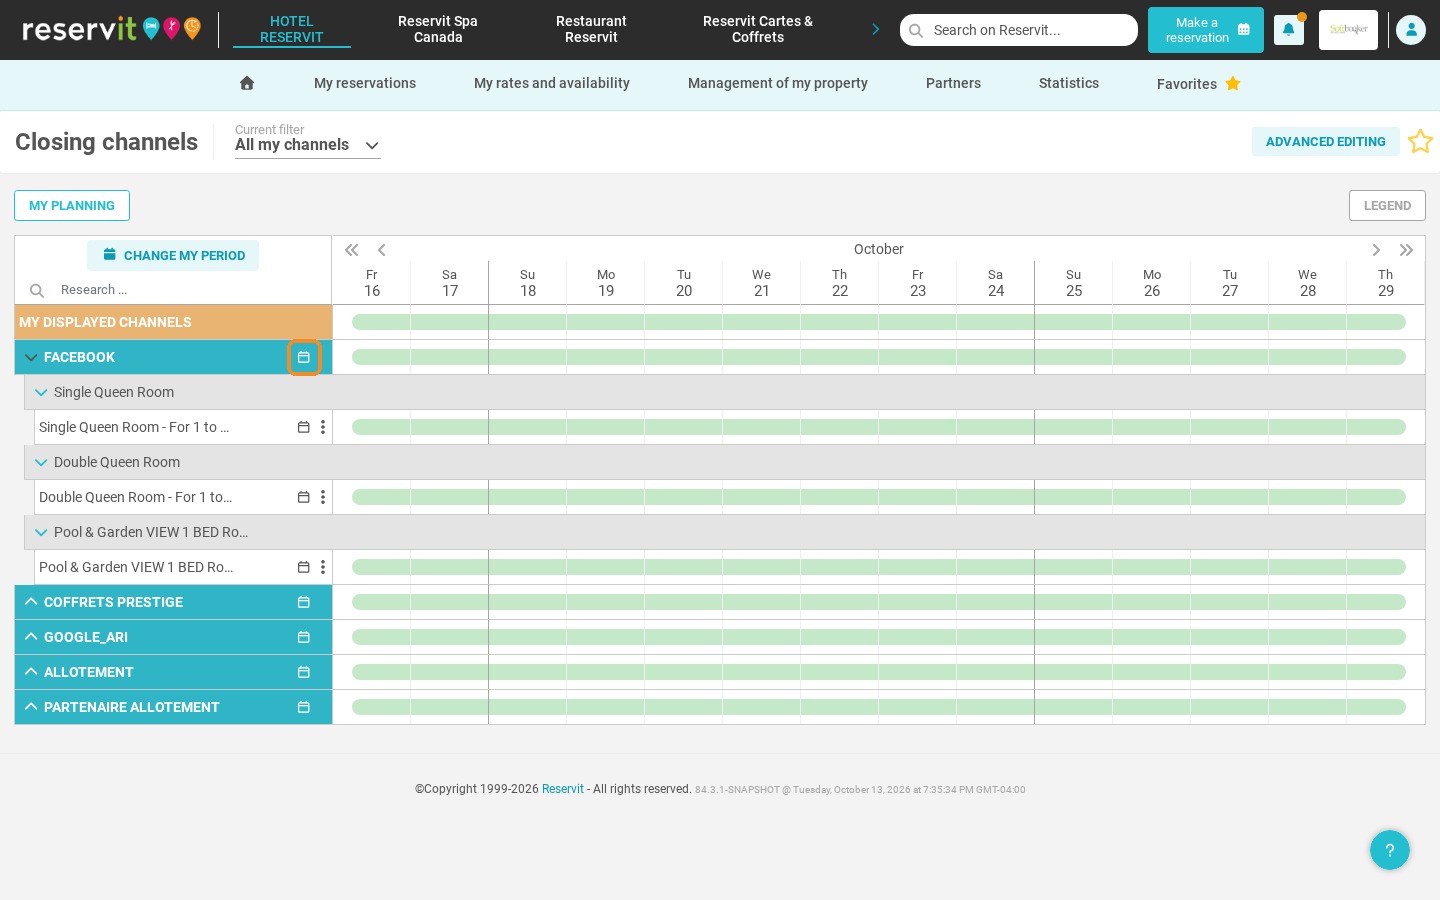This screenshot has height=900, width=1440.
Task: Go to next day with right arrow
Action: click(1376, 250)
